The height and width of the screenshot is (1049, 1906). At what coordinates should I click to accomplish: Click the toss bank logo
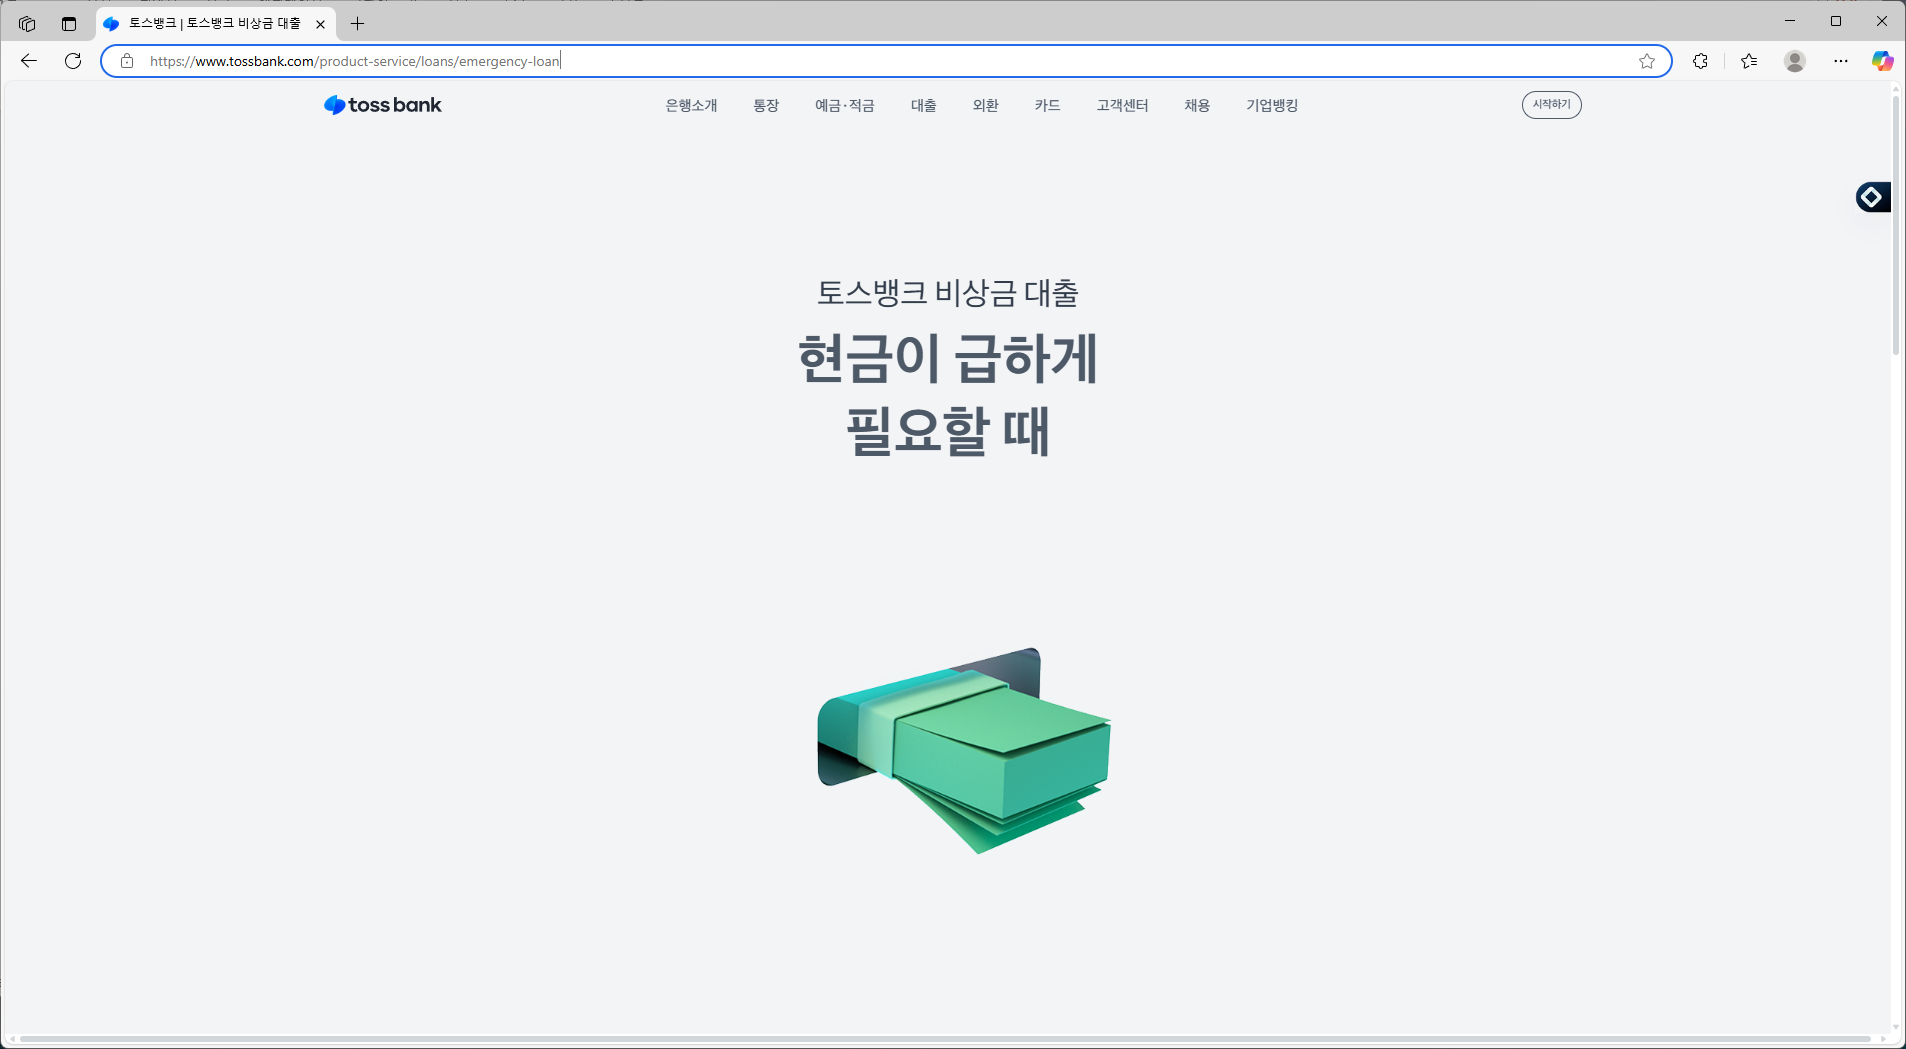click(x=383, y=105)
